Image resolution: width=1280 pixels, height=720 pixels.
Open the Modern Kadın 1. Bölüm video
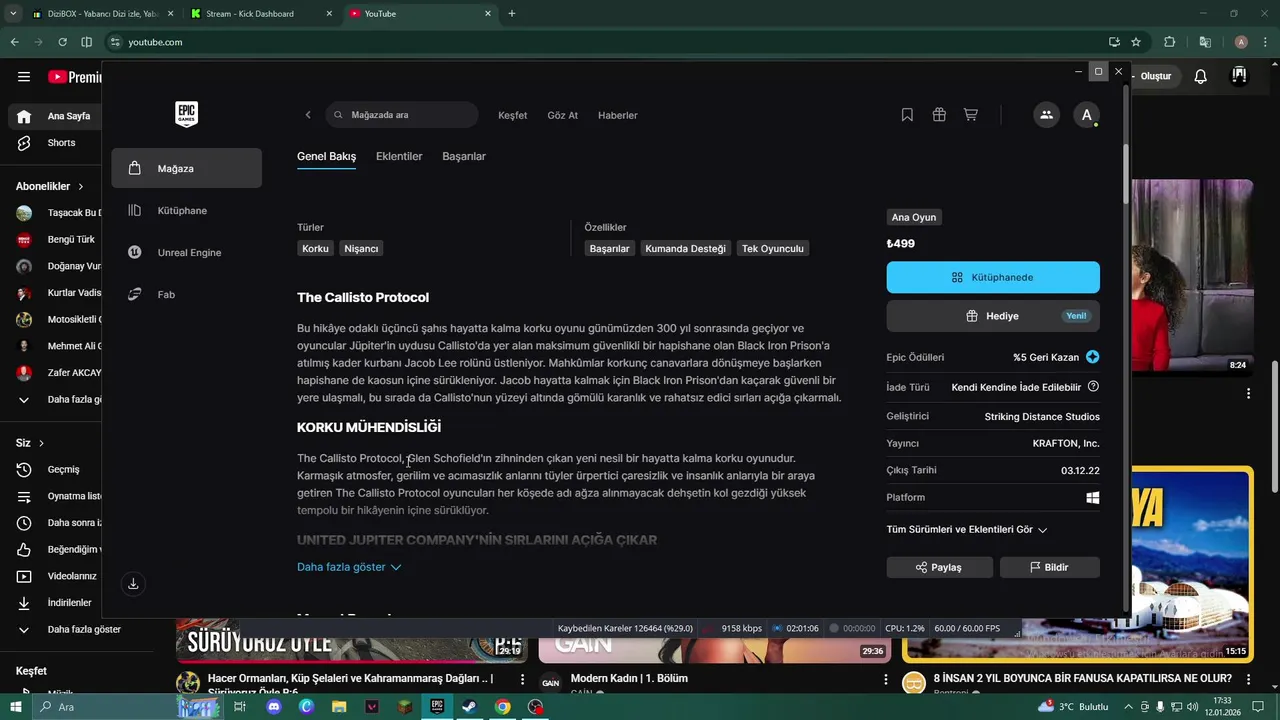point(629,678)
